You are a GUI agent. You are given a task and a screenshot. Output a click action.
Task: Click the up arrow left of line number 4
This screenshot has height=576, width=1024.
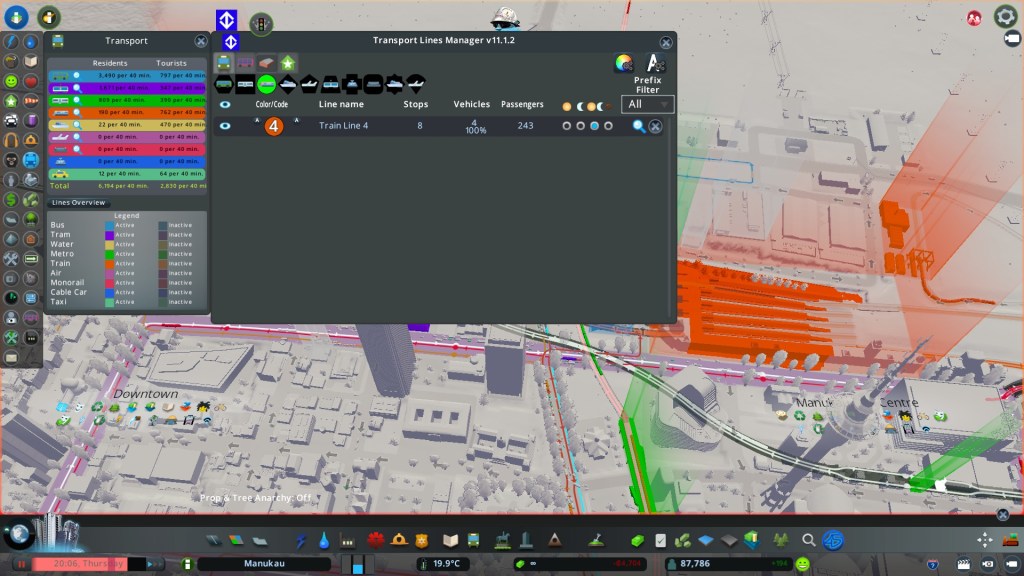pyautogui.click(x=256, y=121)
